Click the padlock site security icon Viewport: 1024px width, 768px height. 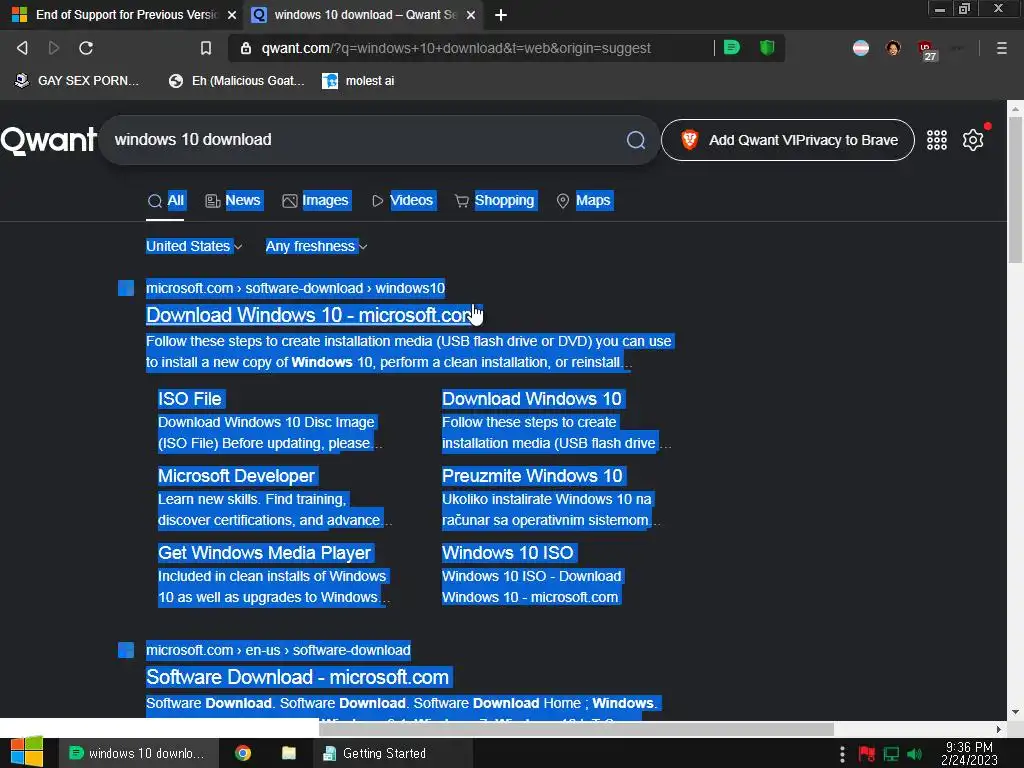coord(246,48)
